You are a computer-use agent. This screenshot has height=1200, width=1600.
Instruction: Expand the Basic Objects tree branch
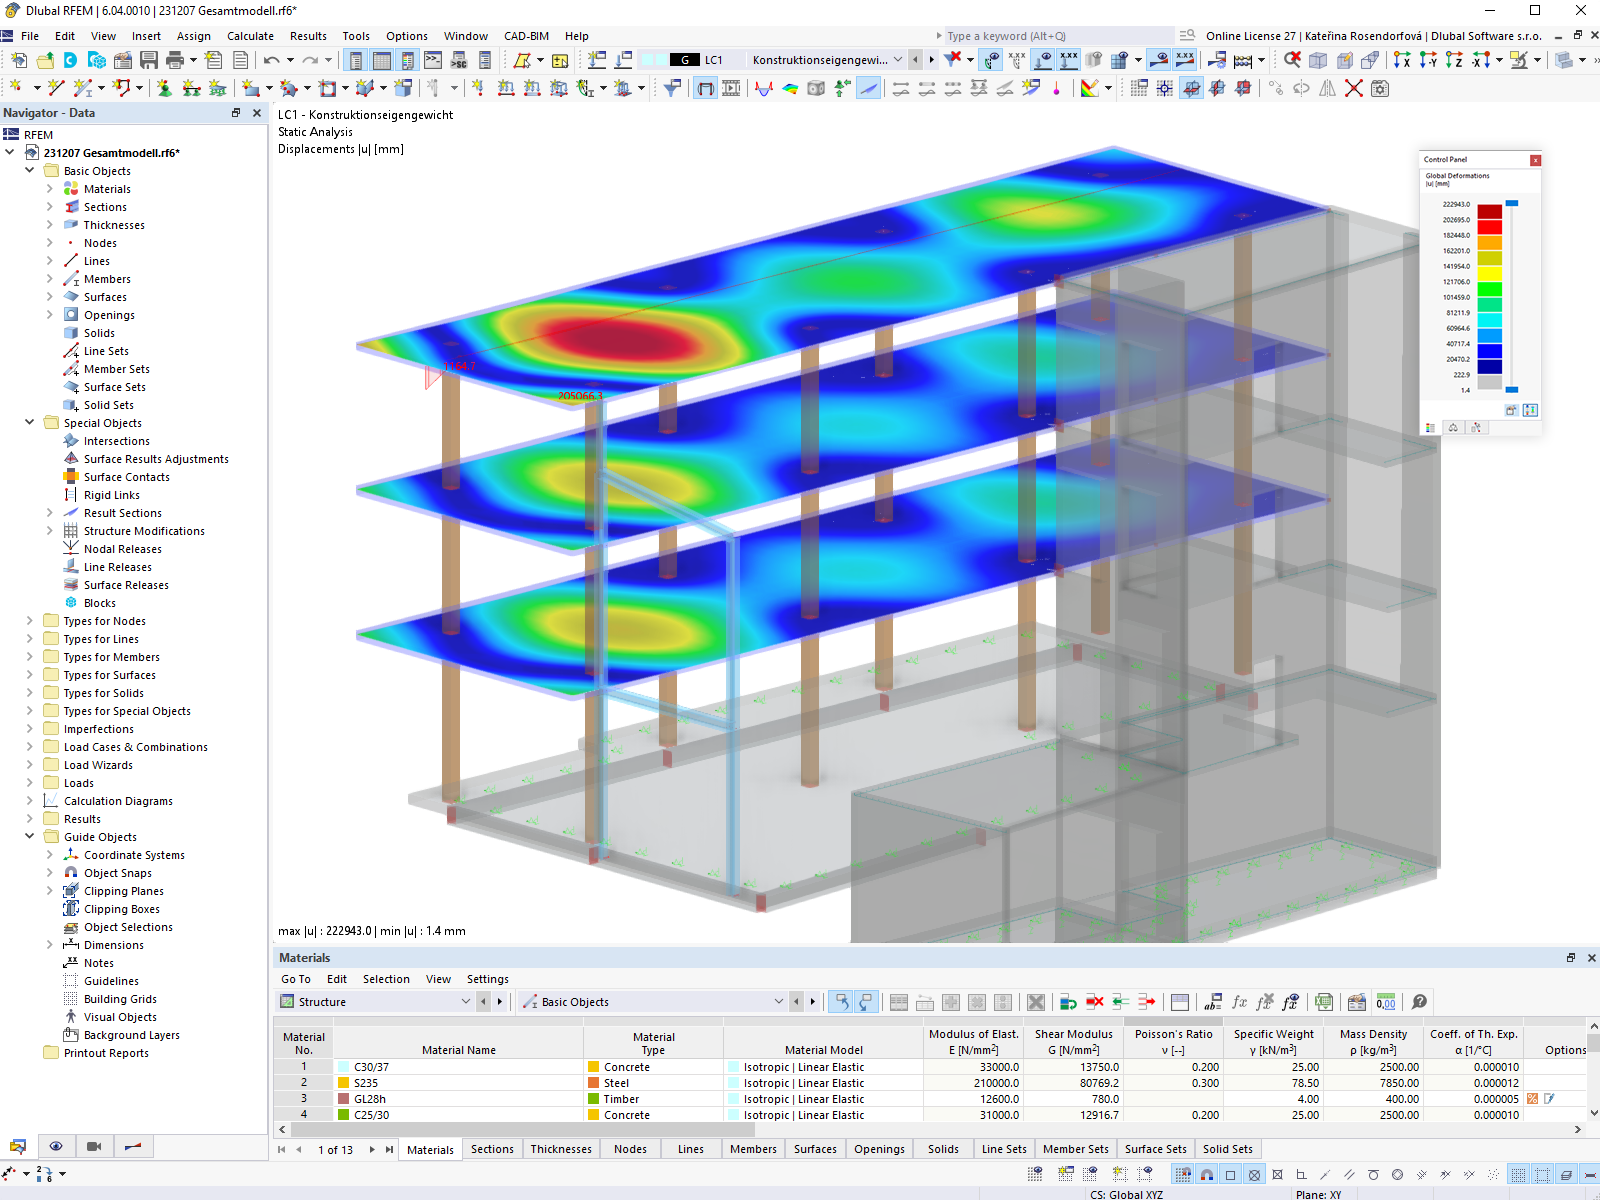pos(30,171)
